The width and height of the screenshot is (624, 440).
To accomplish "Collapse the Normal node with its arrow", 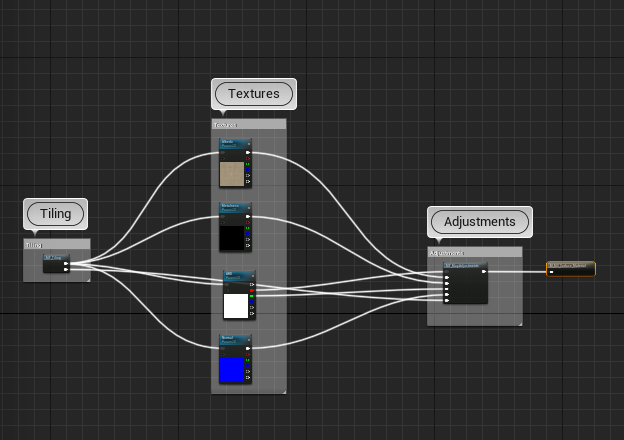I will (249, 340).
